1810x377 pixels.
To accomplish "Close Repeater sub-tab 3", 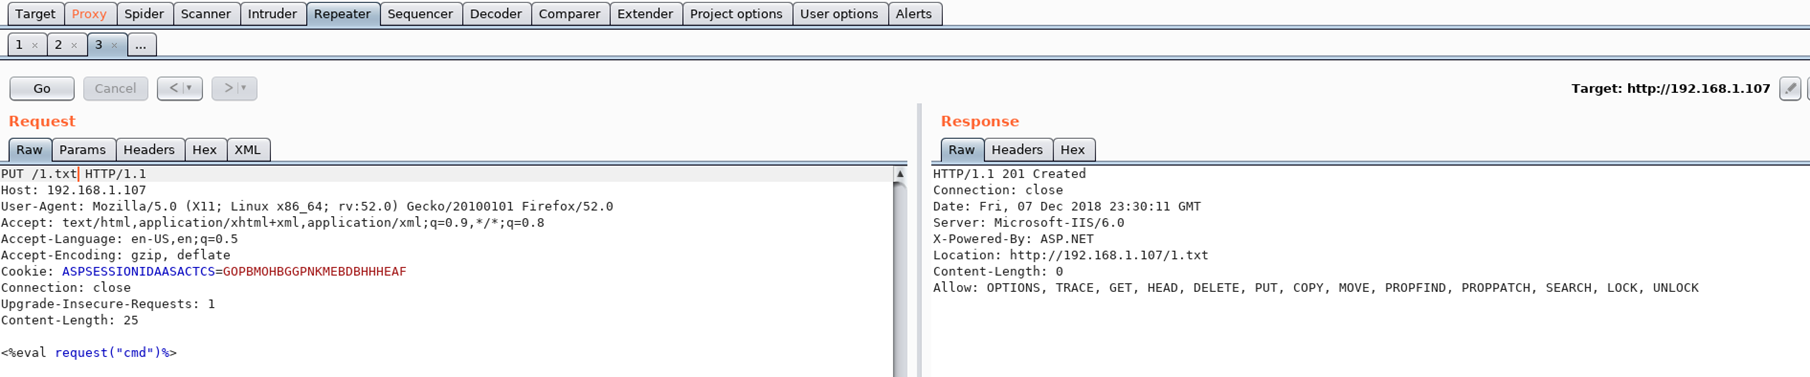I will (x=114, y=46).
